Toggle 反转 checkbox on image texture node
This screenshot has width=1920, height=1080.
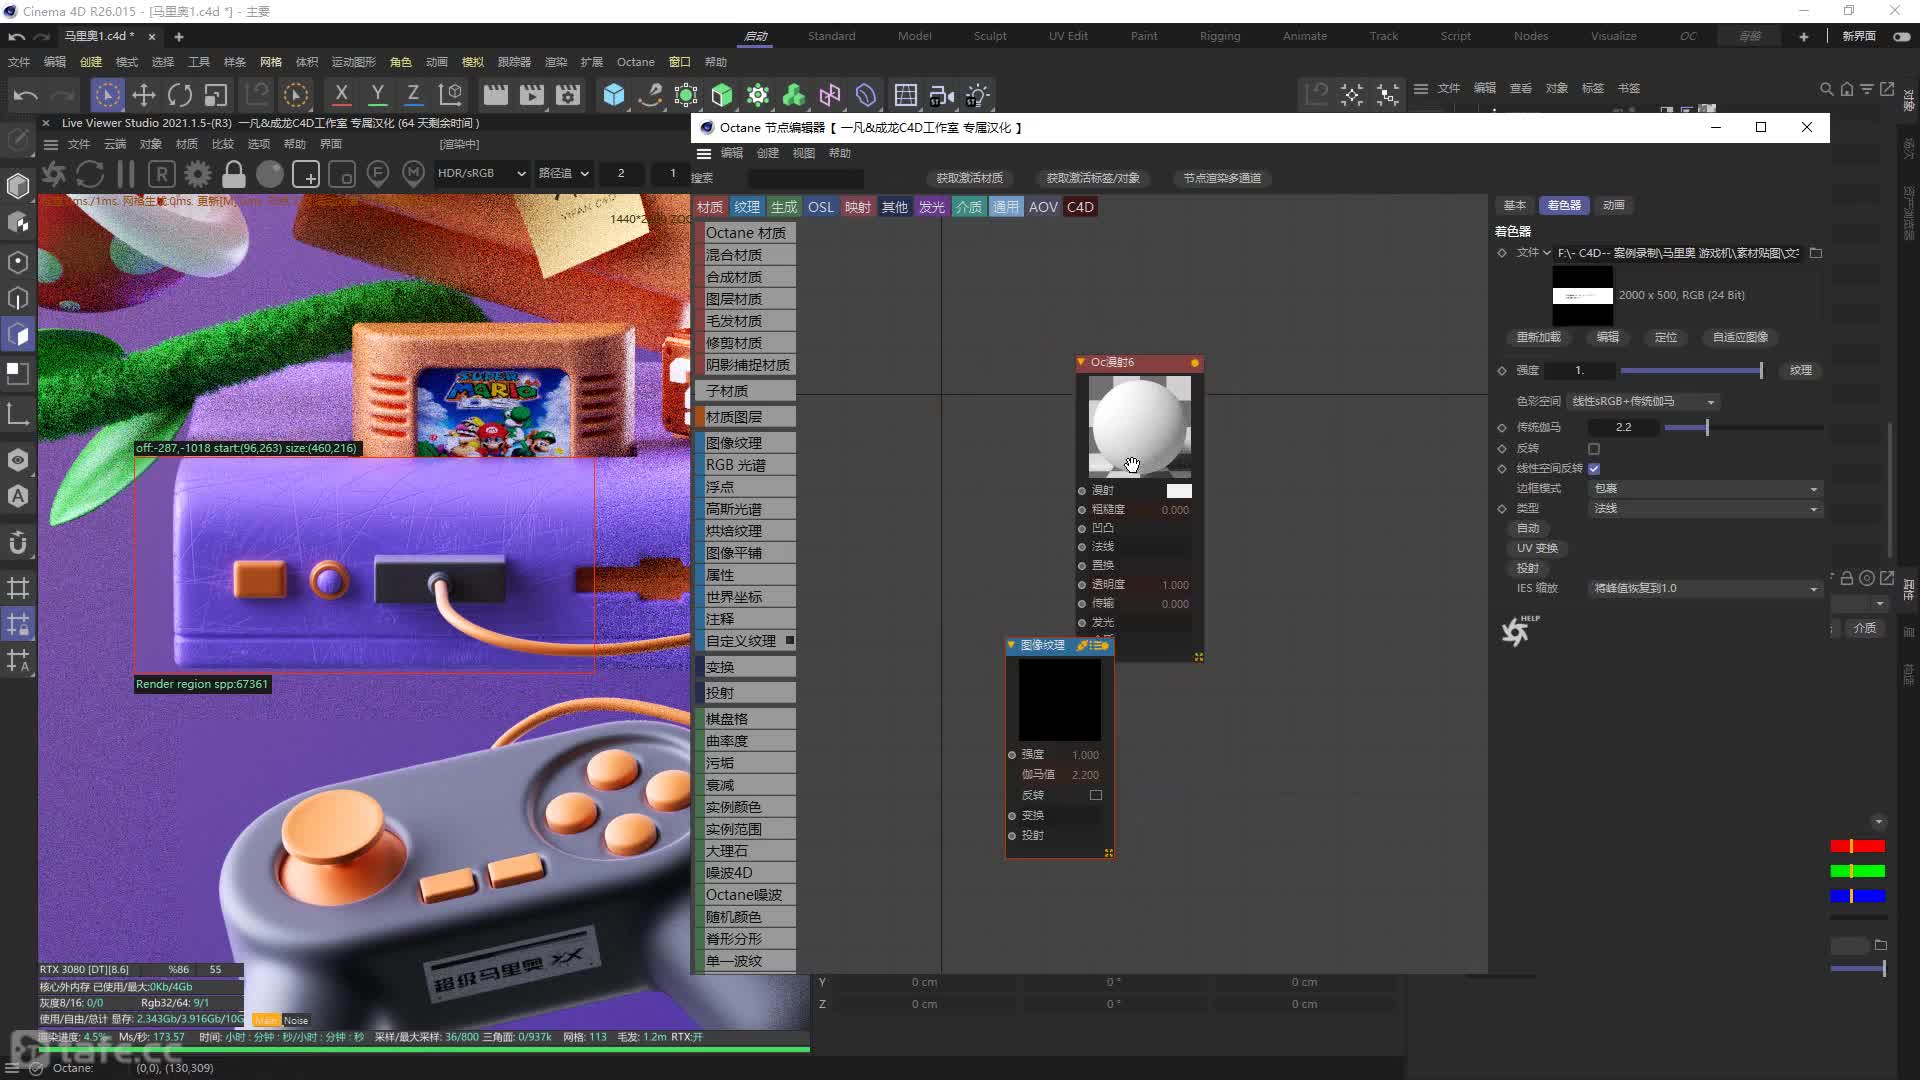[x=1096, y=795]
